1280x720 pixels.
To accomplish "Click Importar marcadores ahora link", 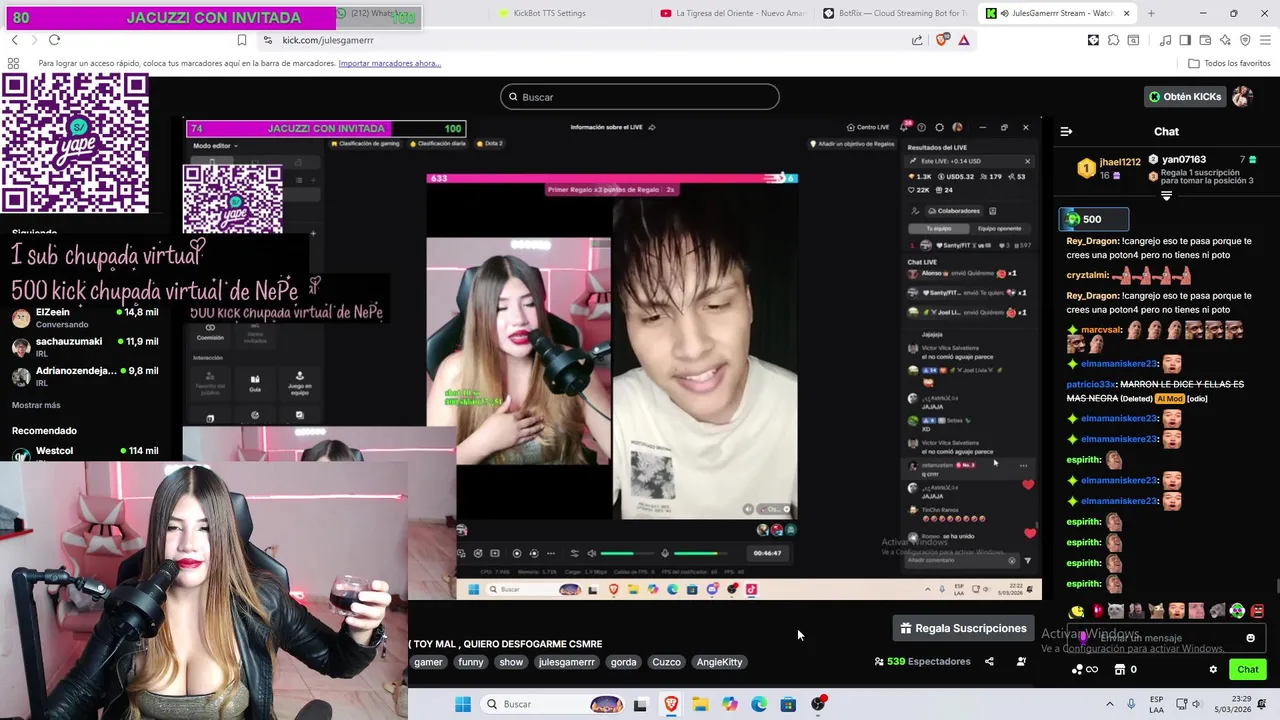I will point(389,63).
